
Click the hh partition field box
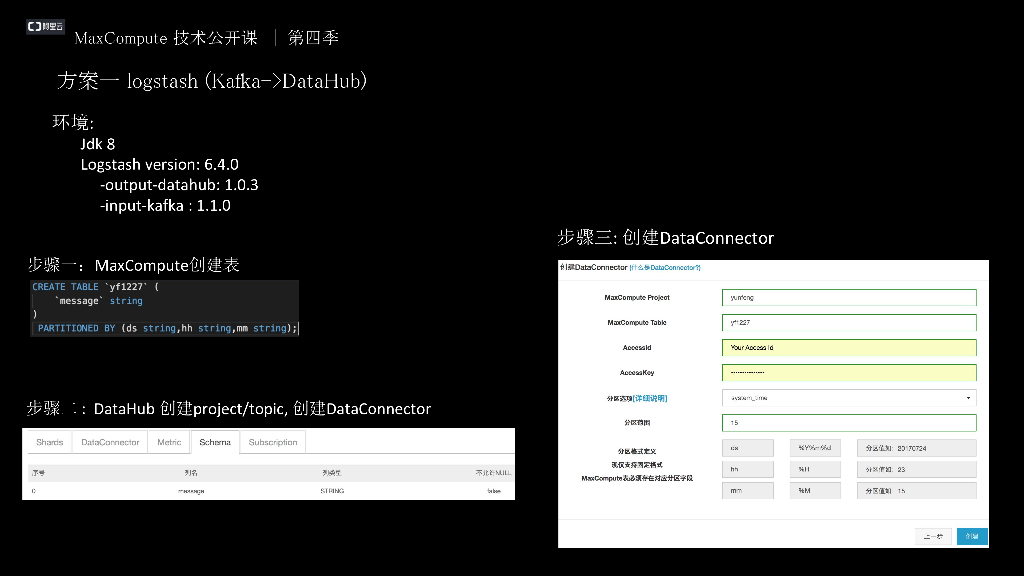748,469
